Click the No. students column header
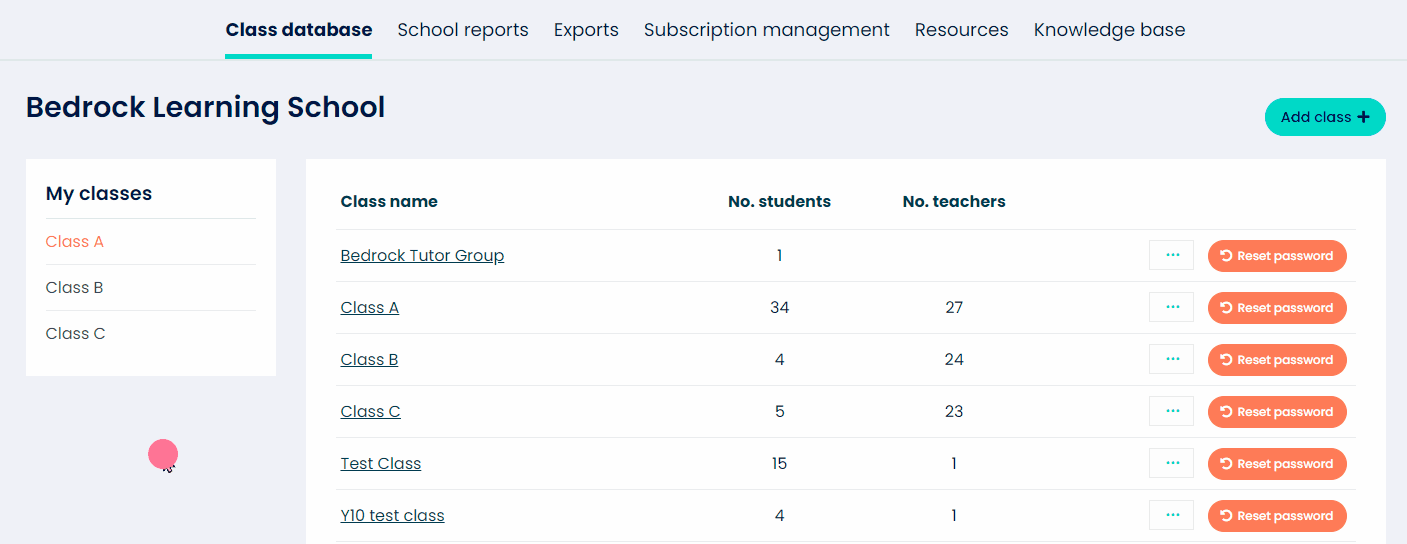Viewport: 1407px width, 544px height. [779, 202]
